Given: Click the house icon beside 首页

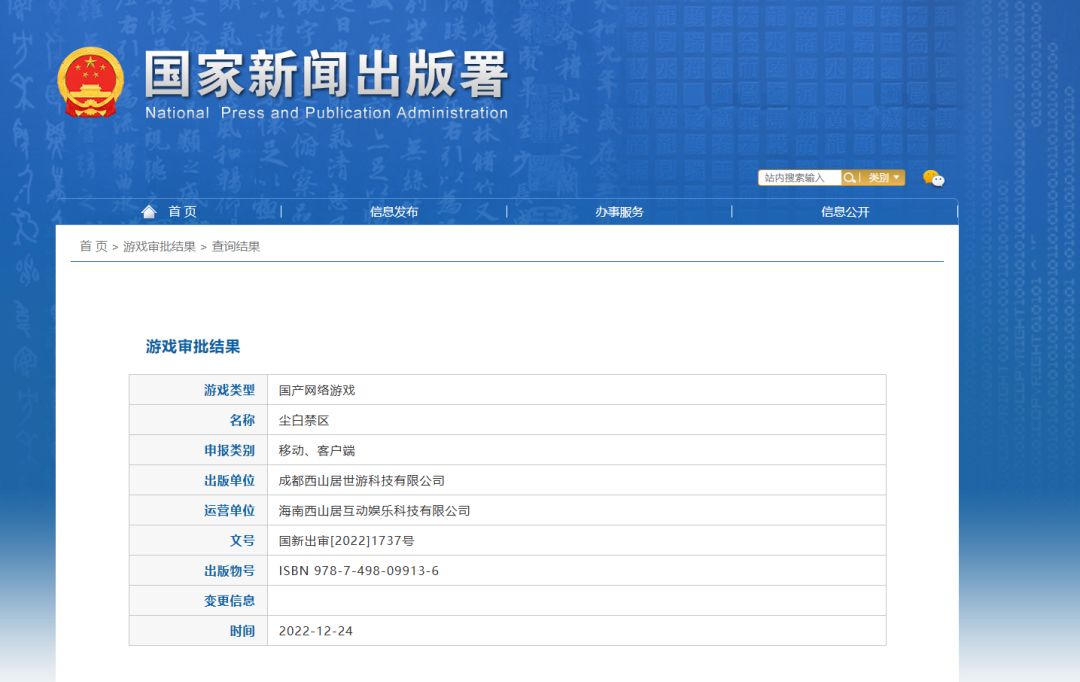Looking at the screenshot, I should 149,212.
